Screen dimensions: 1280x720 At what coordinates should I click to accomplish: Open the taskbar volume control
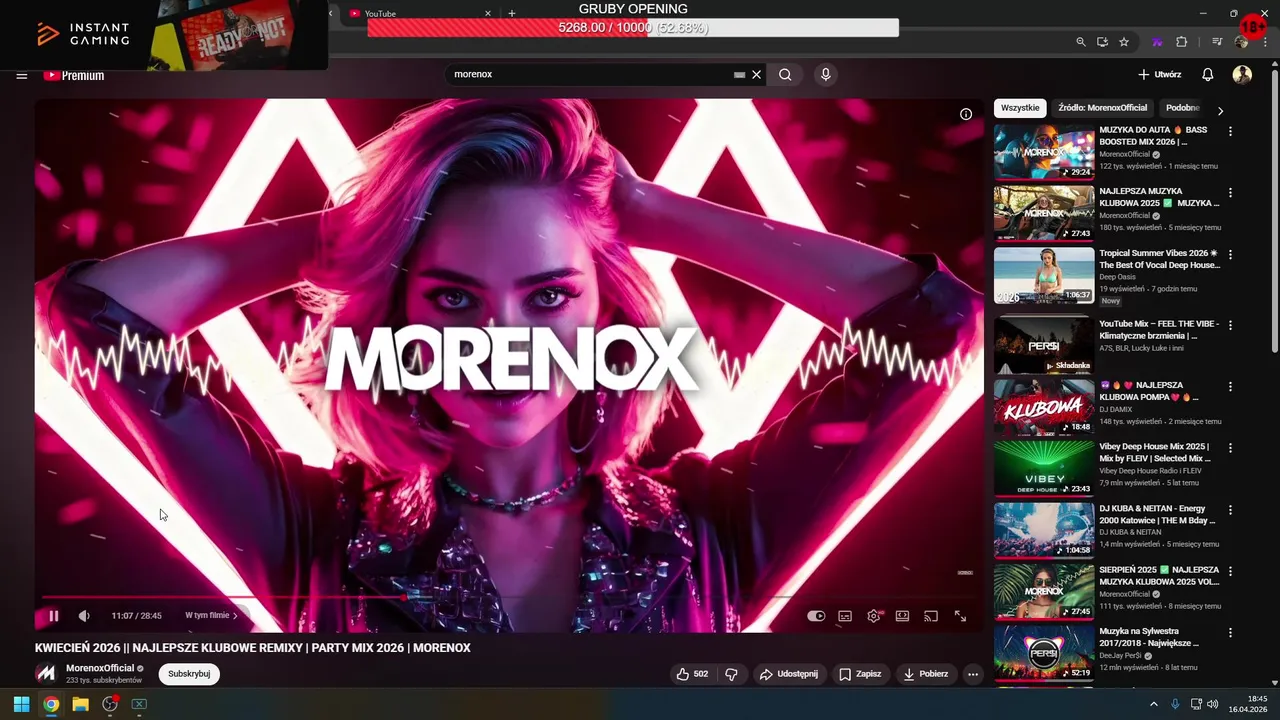point(1212,704)
